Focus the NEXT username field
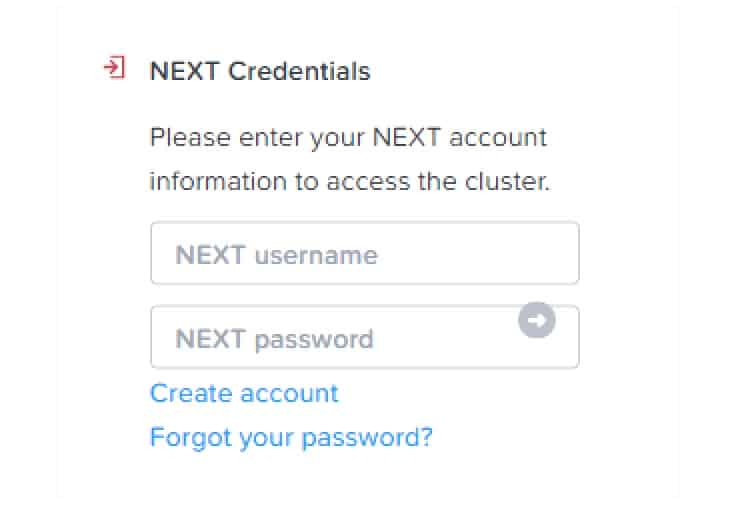The width and height of the screenshot is (736, 508). pos(365,254)
